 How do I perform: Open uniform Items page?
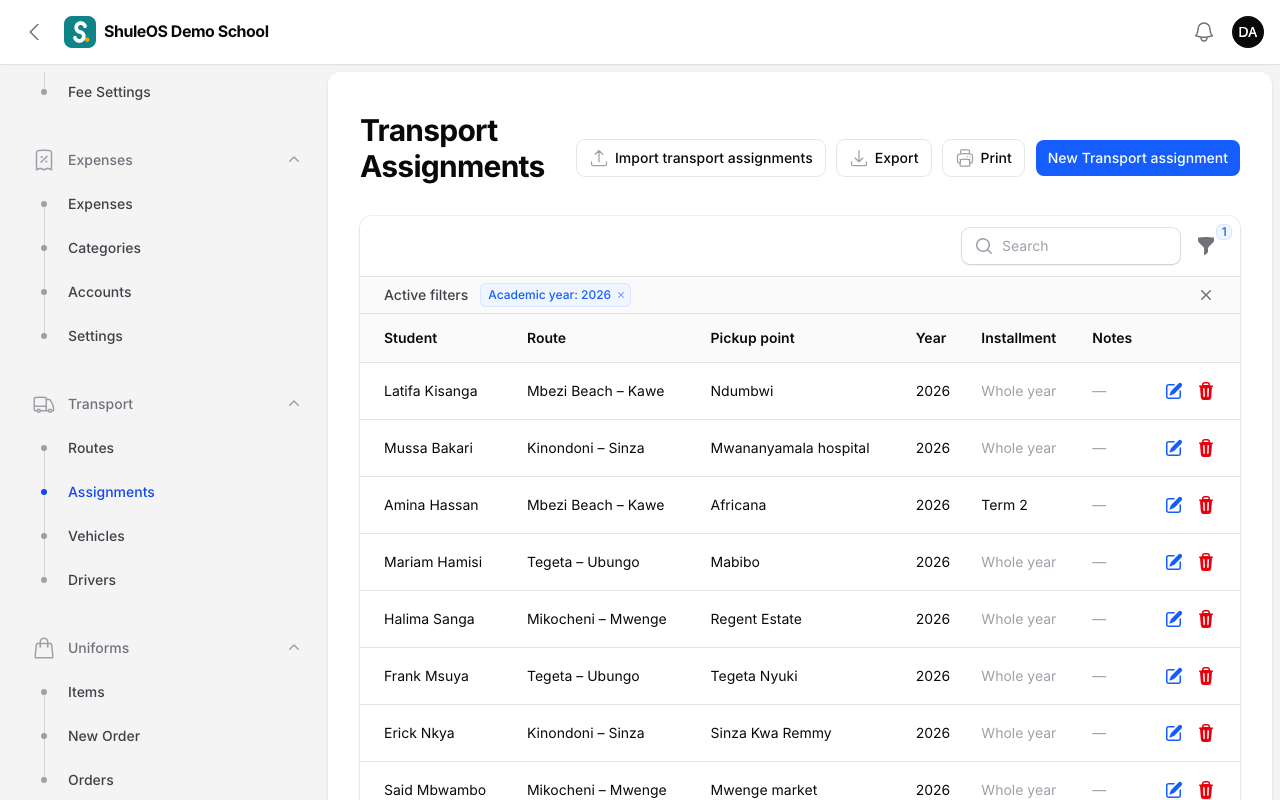[x=86, y=692]
